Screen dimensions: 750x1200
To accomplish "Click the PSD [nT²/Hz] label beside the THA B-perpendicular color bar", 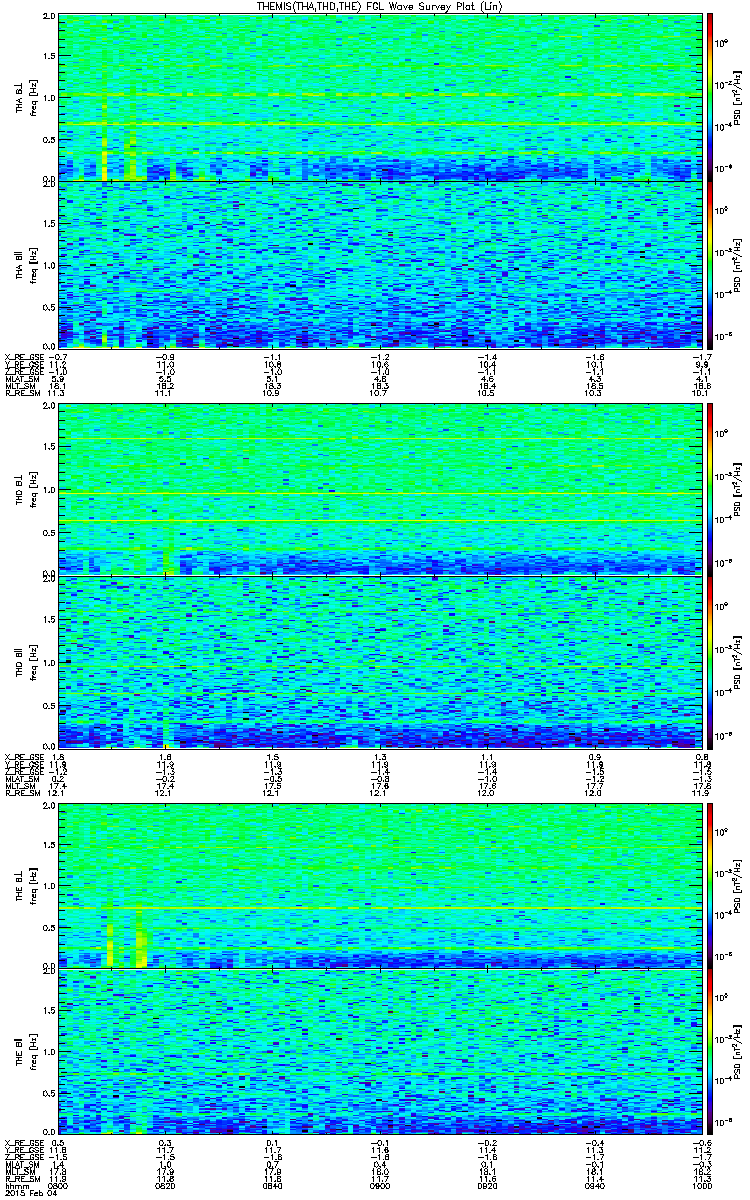I will [x=737, y=97].
